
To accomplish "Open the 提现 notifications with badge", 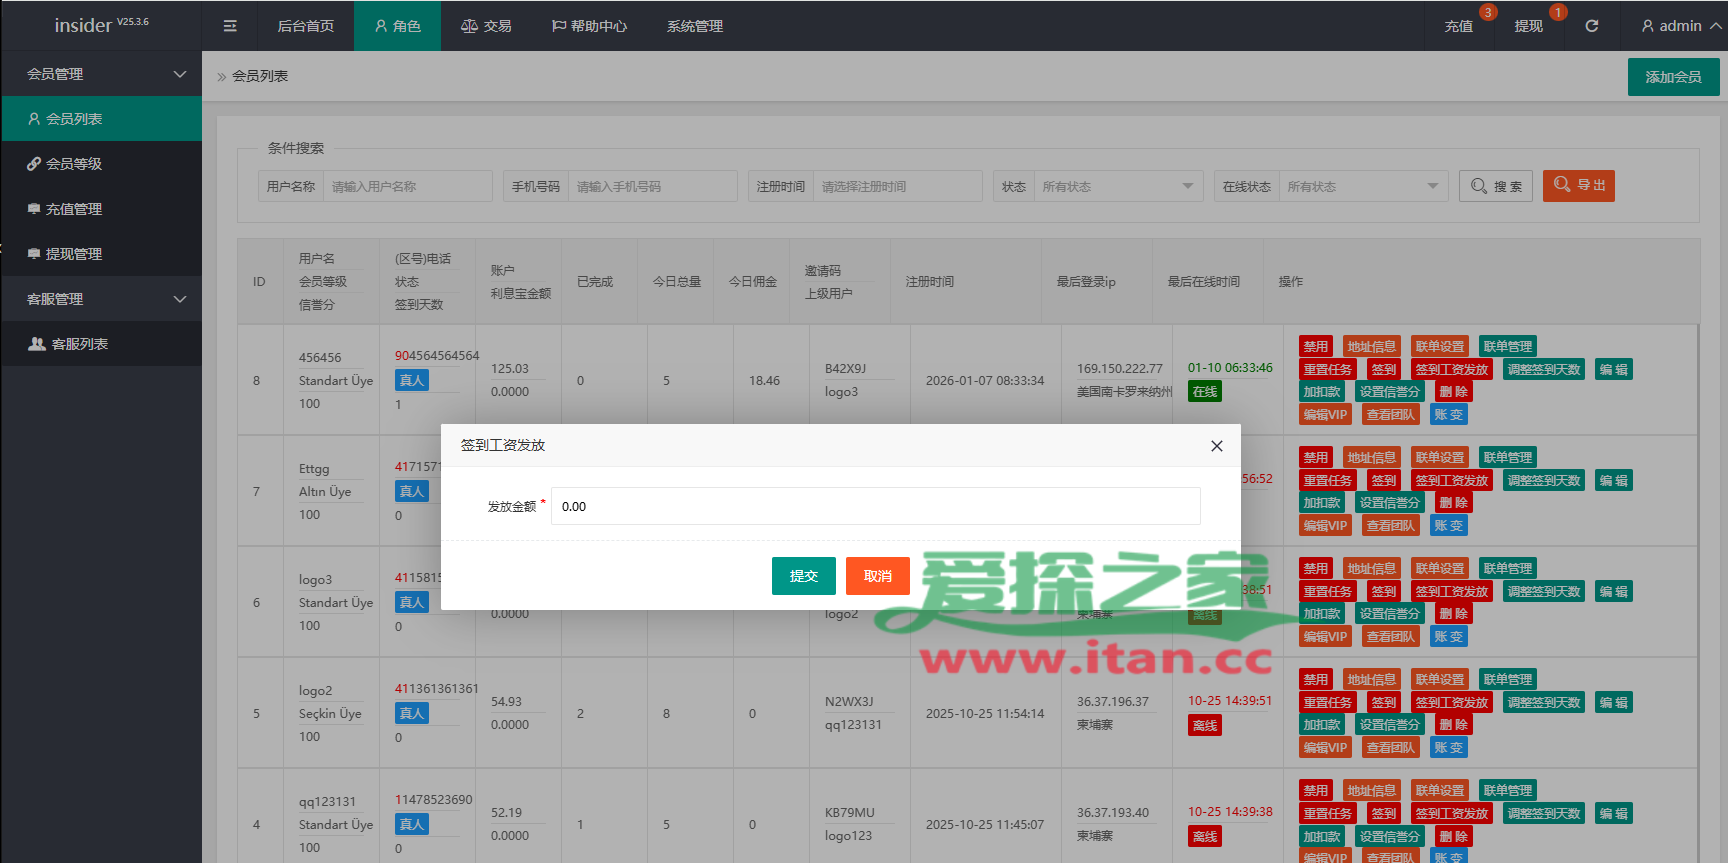I will (1528, 26).
